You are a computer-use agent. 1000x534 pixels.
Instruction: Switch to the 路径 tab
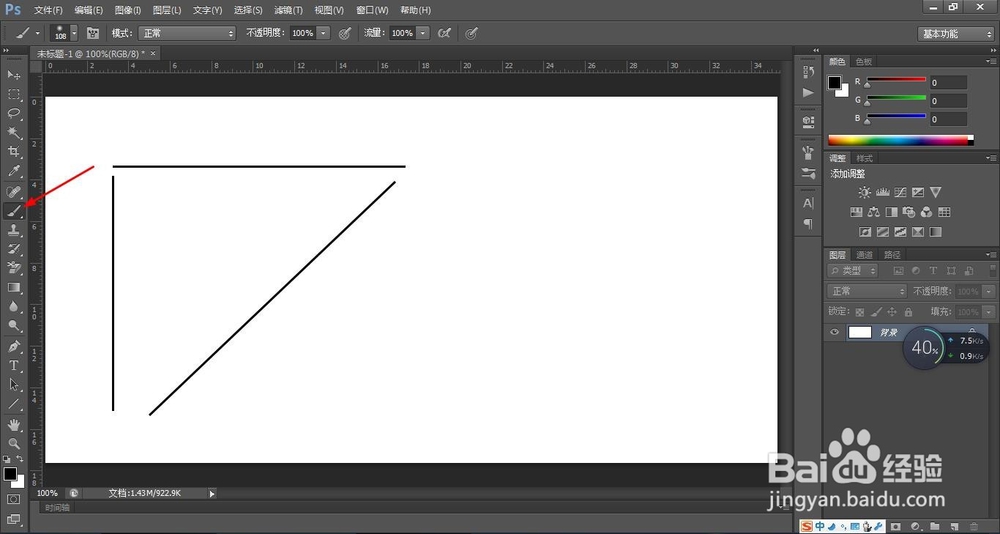[x=891, y=255]
